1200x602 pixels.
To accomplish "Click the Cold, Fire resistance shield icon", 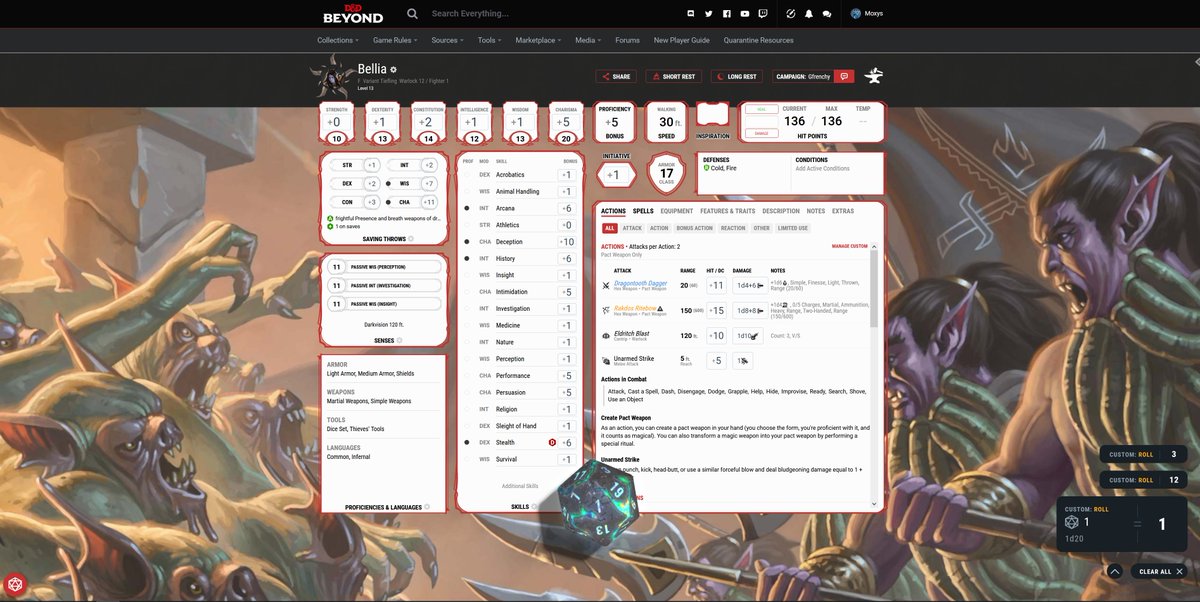I will (x=706, y=168).
